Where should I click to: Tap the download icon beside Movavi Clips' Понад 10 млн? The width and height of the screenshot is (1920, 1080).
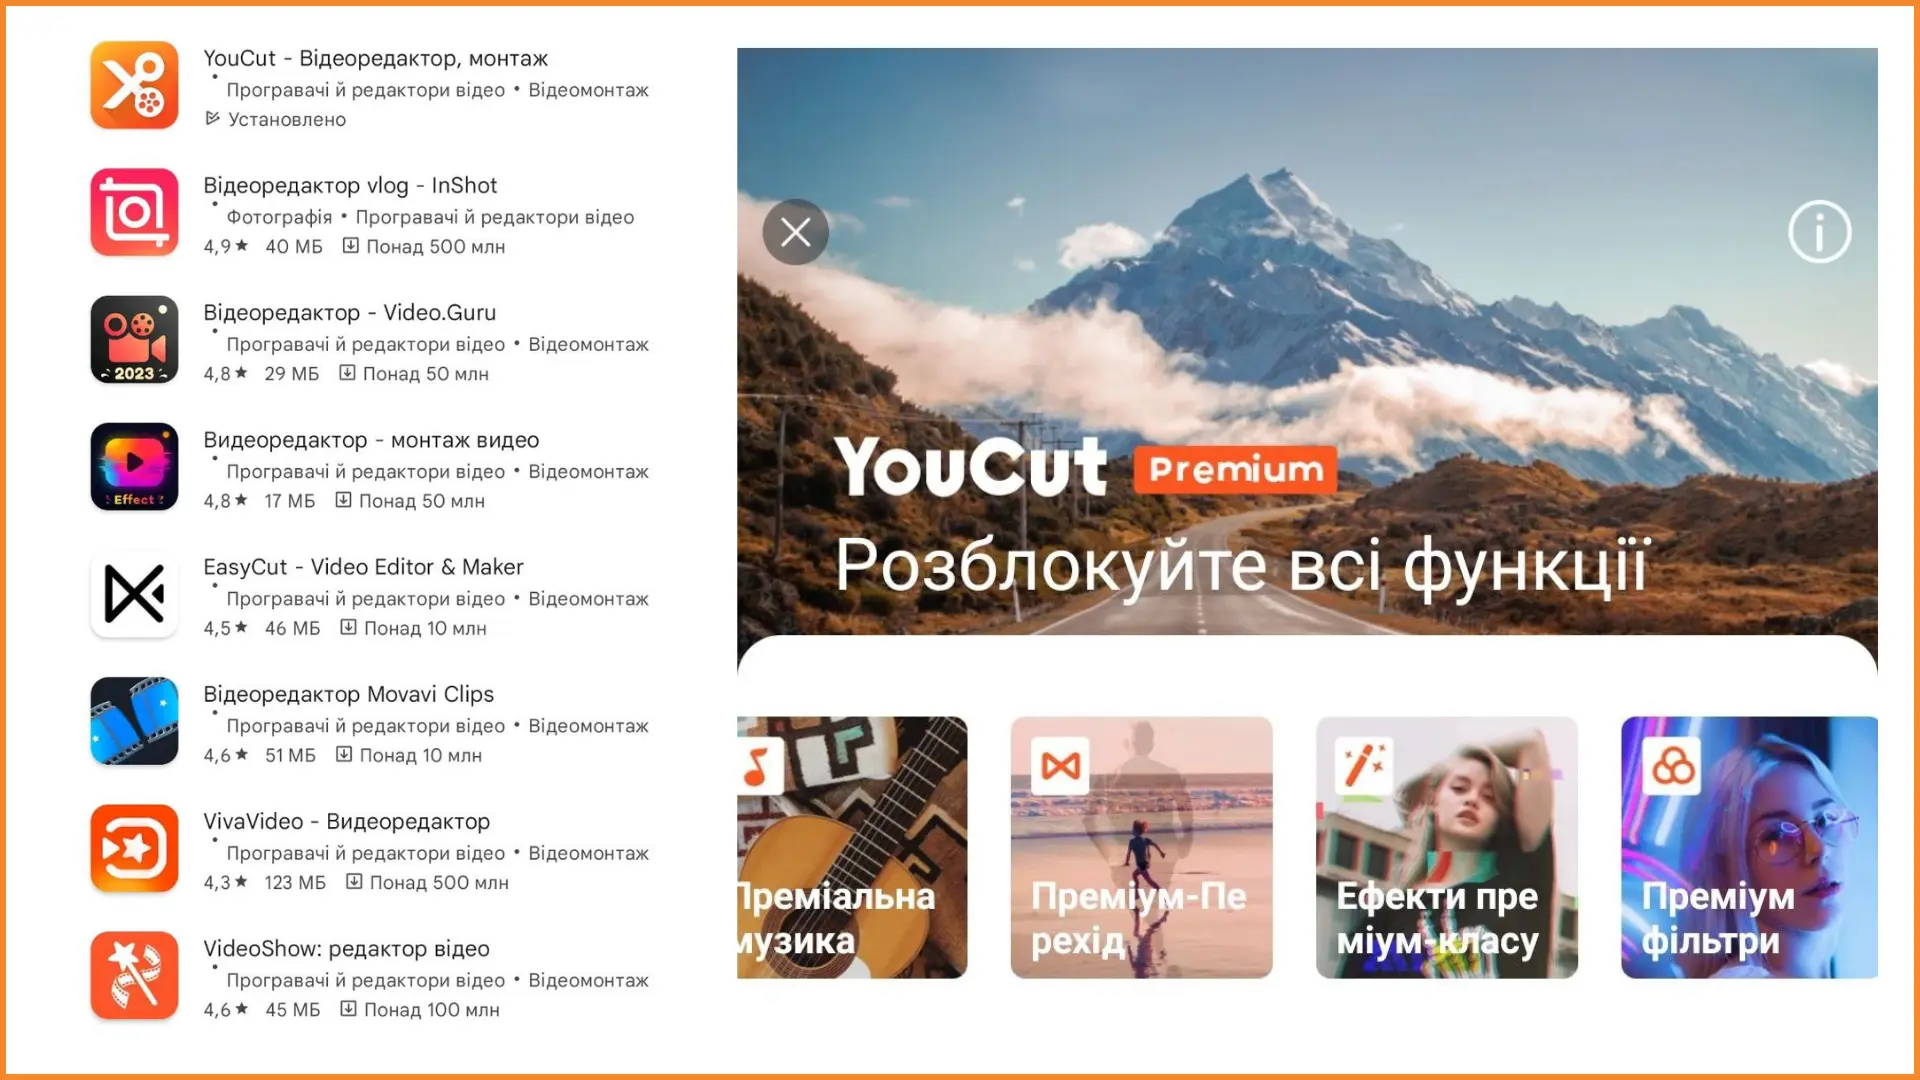[x=344, y=755]
